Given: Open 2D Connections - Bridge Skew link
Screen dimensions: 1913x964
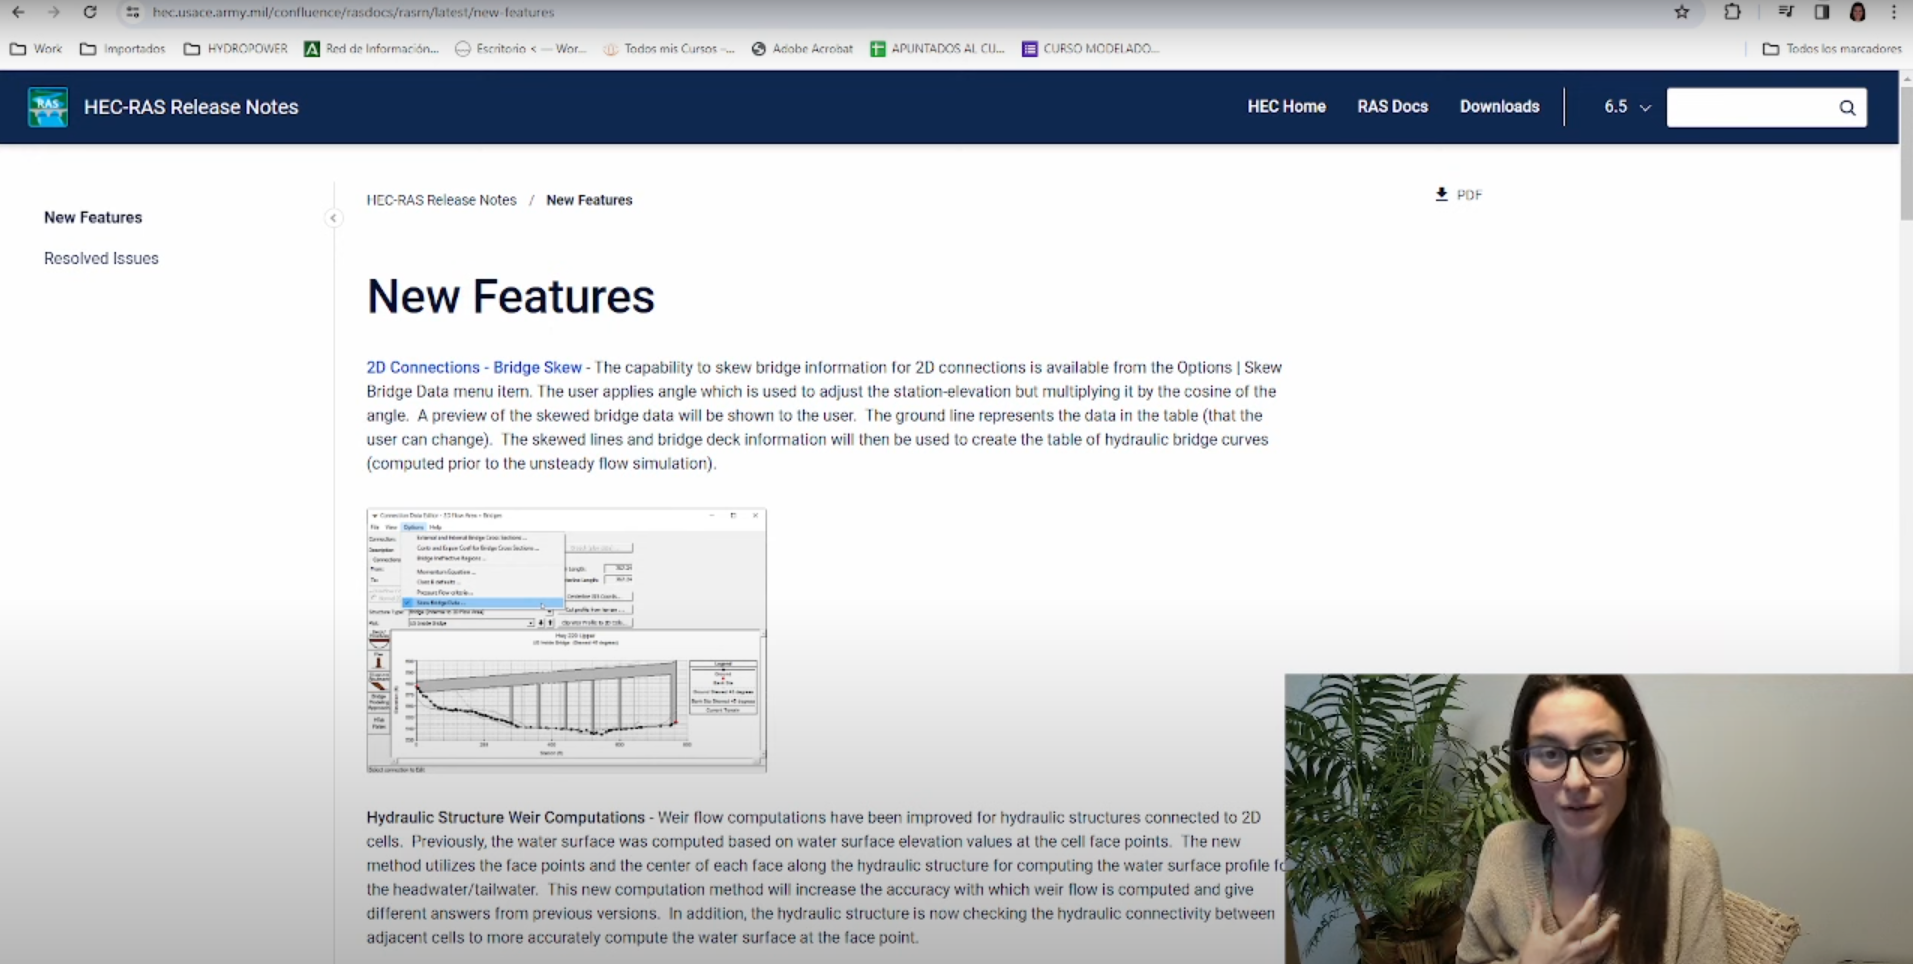Looking at the screenshot, I should click(x=474, y=367).
